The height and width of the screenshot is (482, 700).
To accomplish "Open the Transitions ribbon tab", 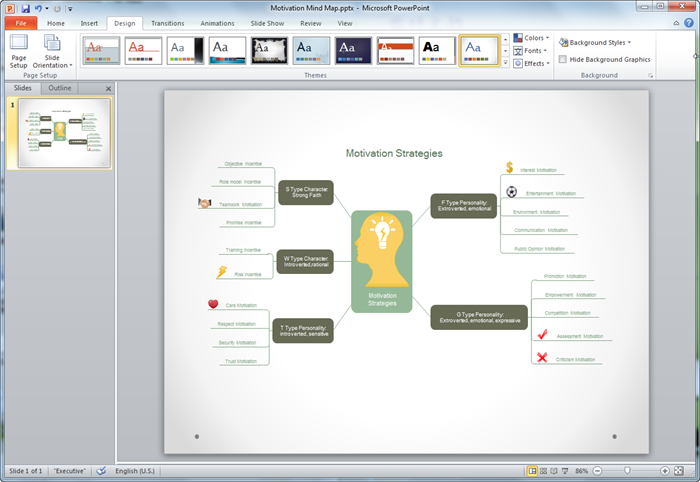I will (x=168, y=22).
